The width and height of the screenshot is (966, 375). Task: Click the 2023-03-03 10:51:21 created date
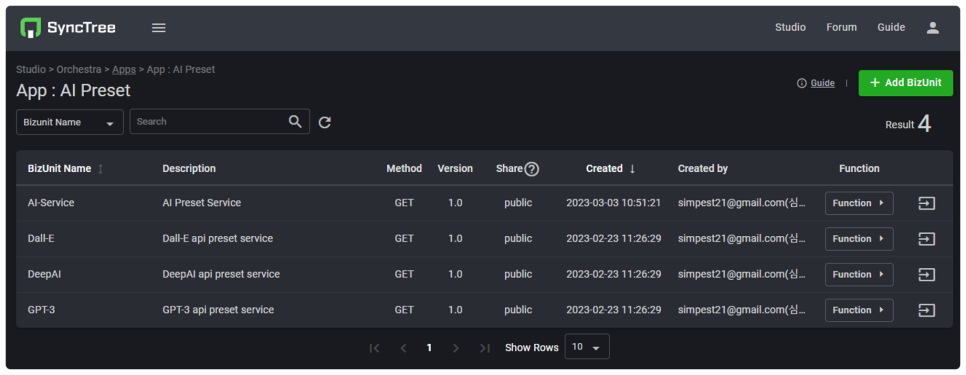614,203
